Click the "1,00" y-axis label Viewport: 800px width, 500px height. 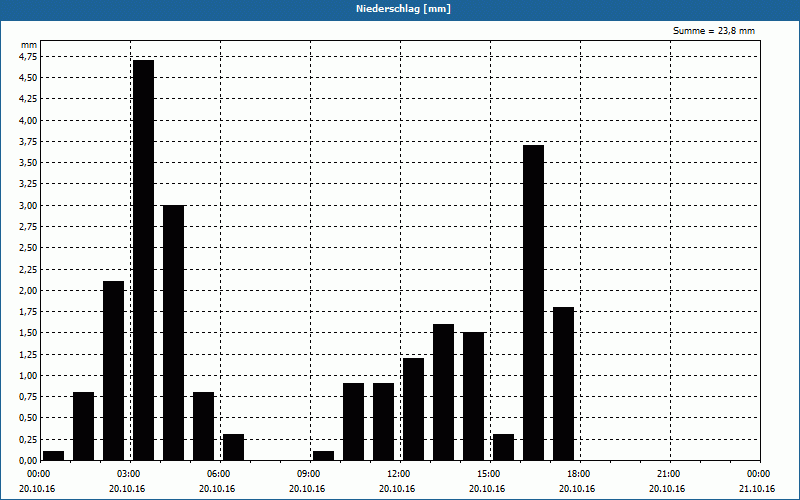click(28, 376)
